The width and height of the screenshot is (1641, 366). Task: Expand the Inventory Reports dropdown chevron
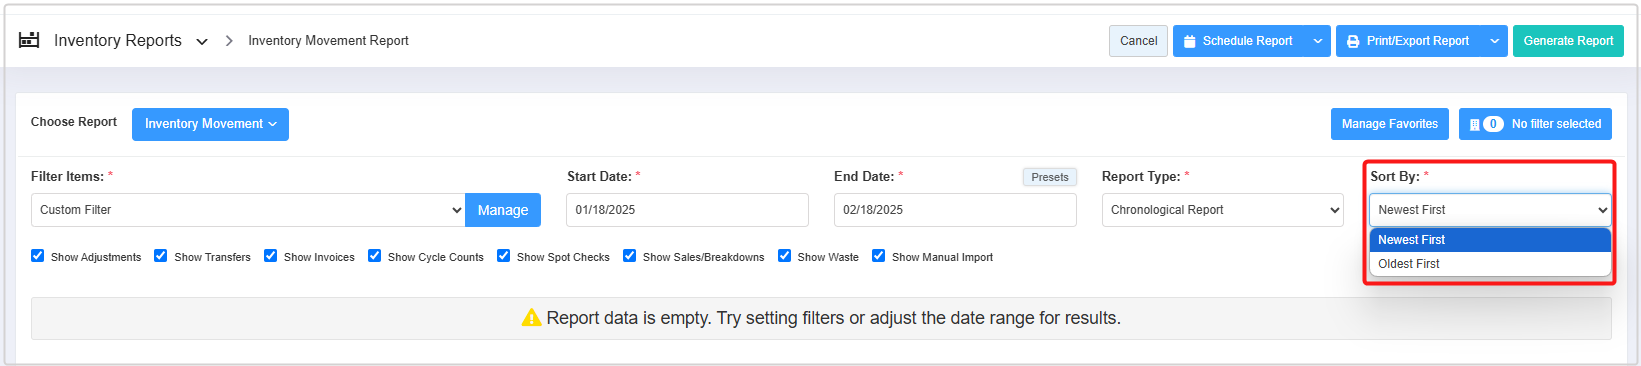(x=202, y=42)
